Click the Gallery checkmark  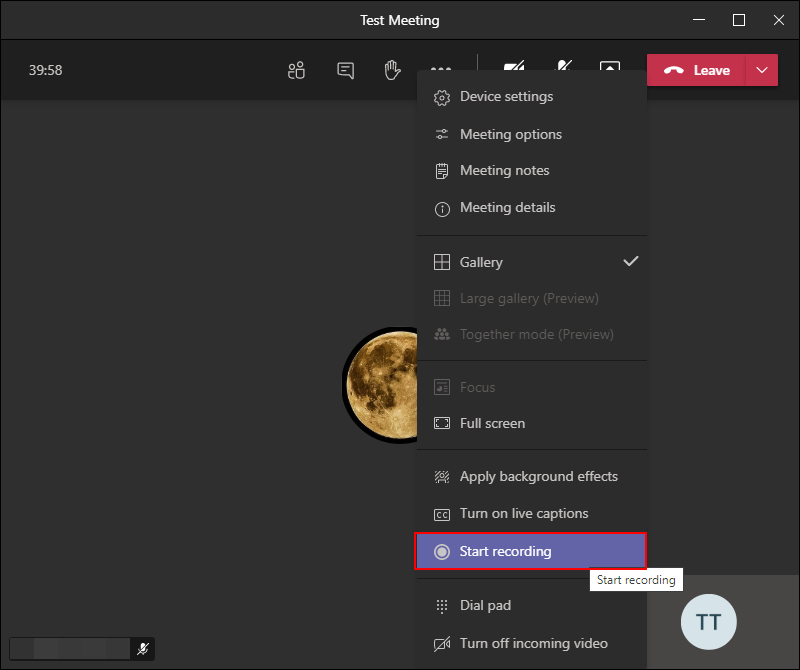631,261
